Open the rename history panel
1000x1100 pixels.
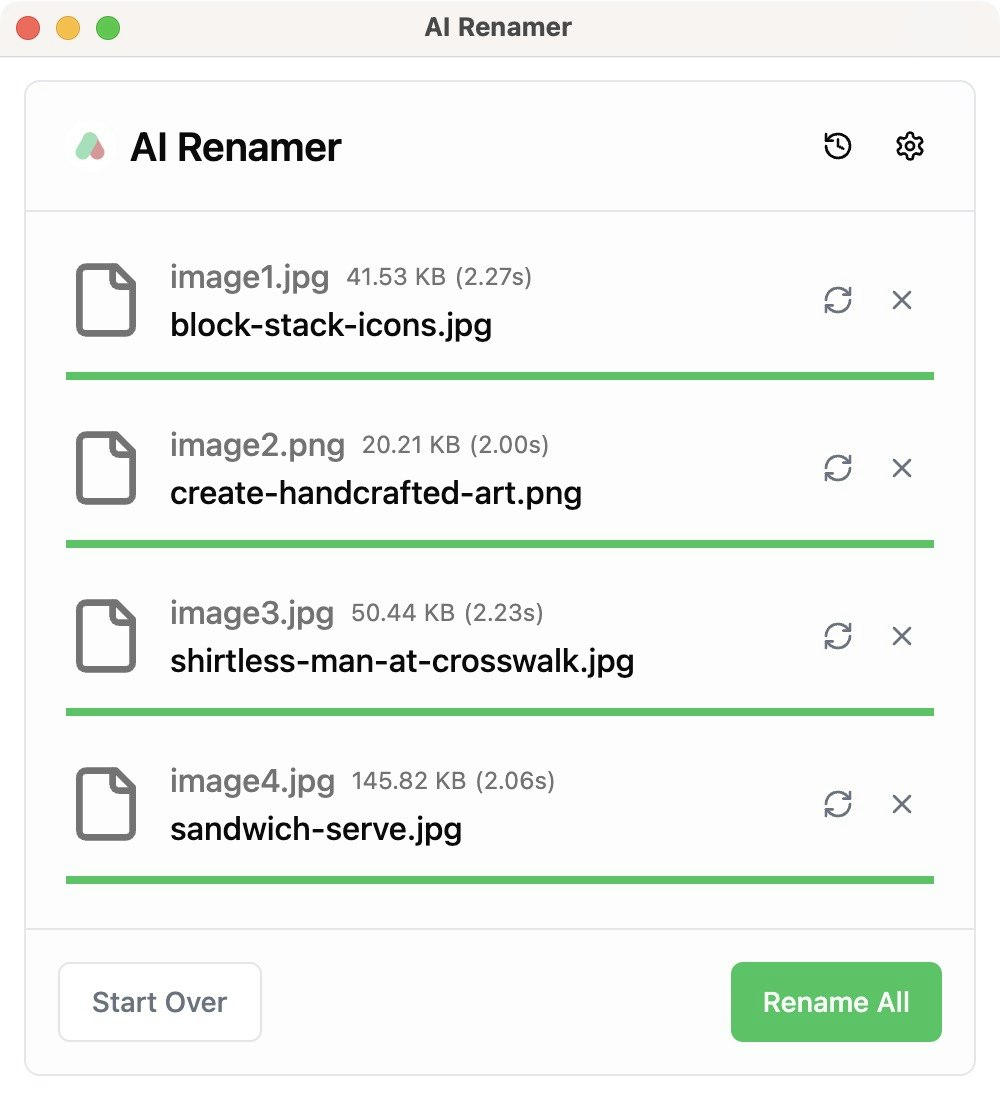coord(836,146)
